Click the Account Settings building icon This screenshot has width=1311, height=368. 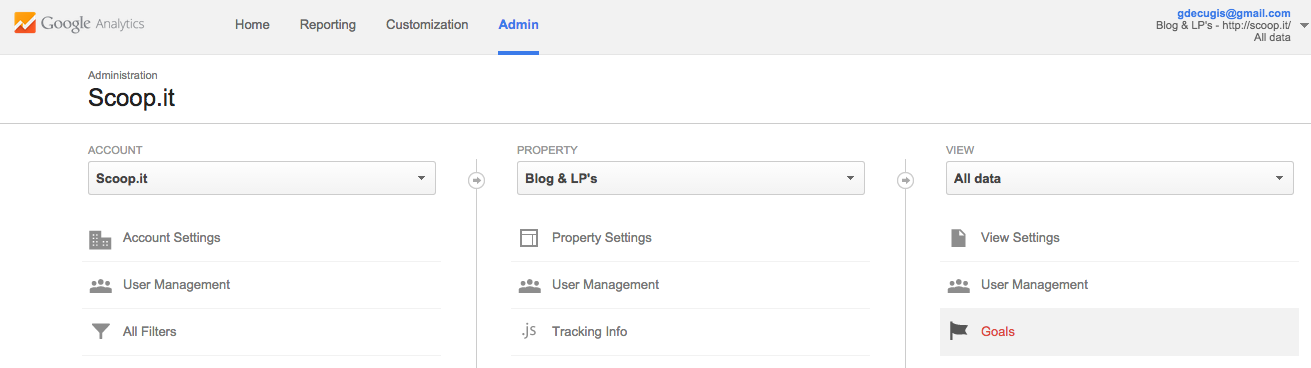[100, 239]
